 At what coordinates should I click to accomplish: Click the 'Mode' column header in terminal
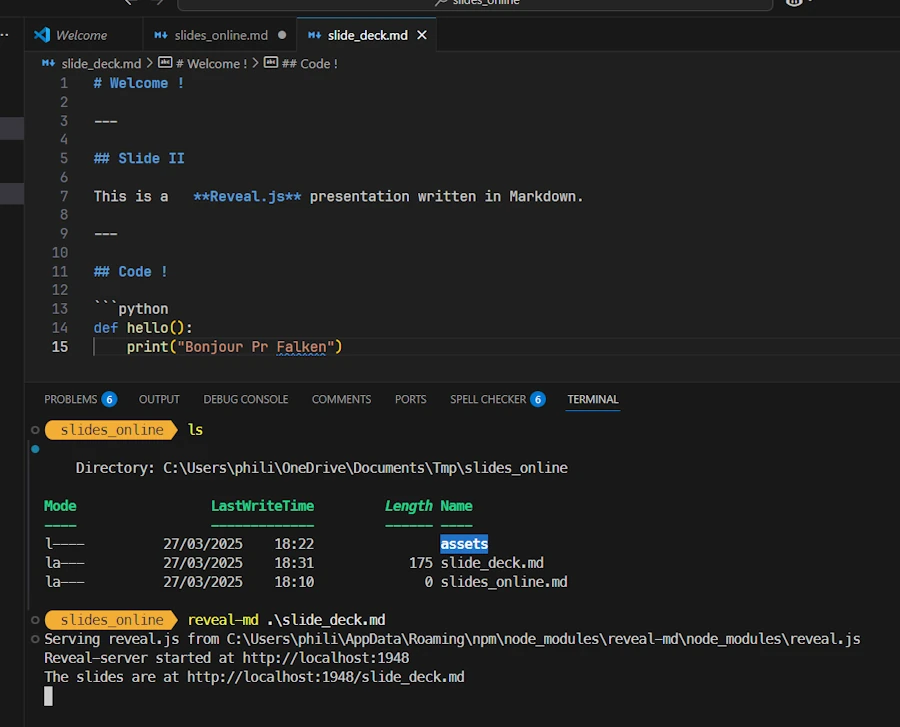click(x=60, y=506)
